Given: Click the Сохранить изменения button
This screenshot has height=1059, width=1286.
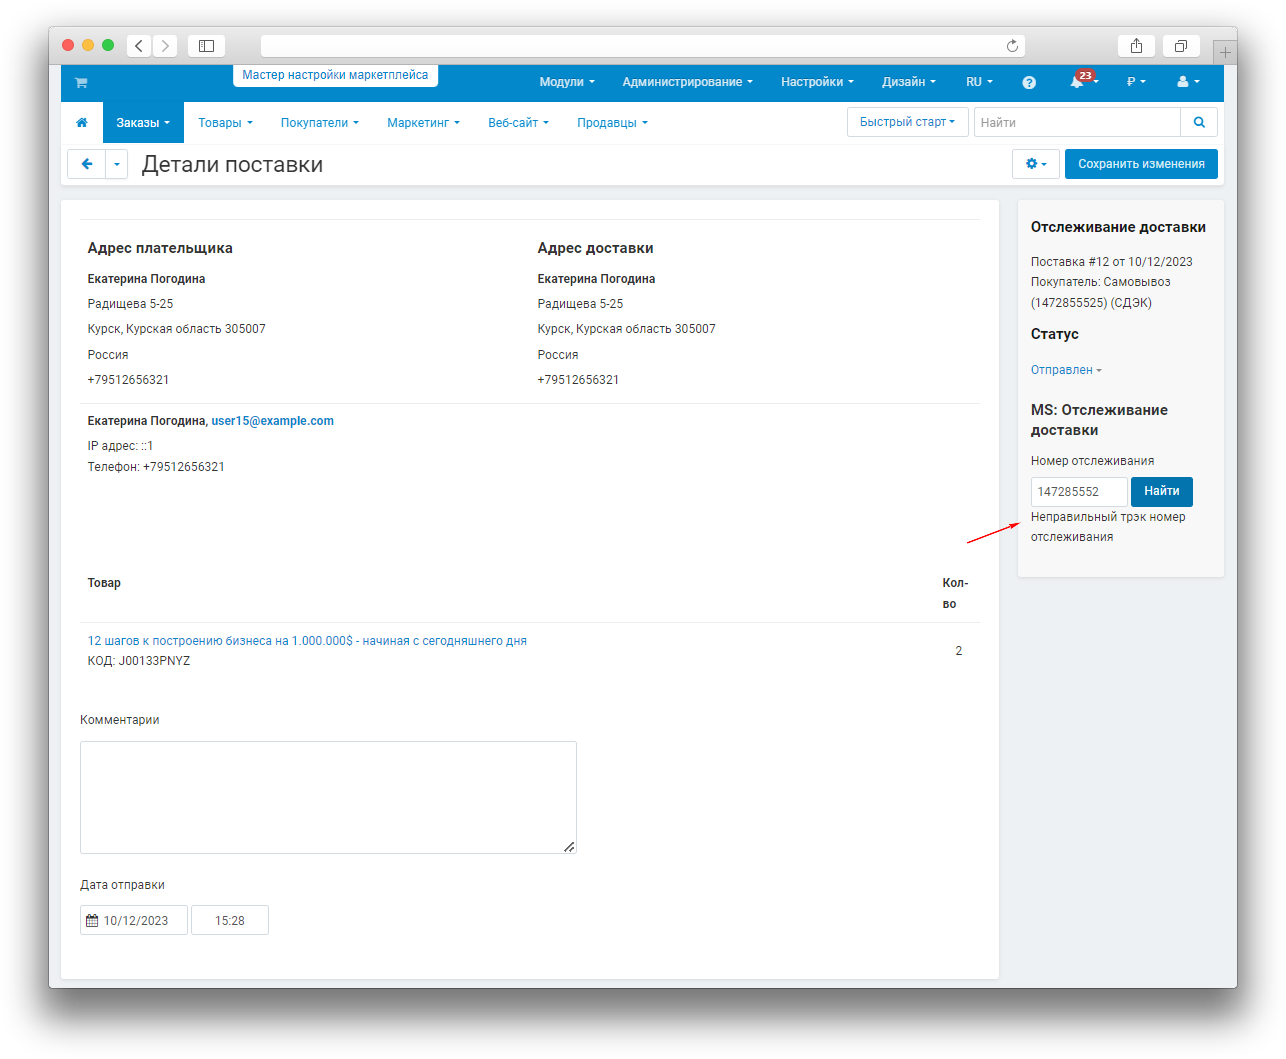Looking at the screenshot, I should pyautogui.click(x=1141, y=164).
